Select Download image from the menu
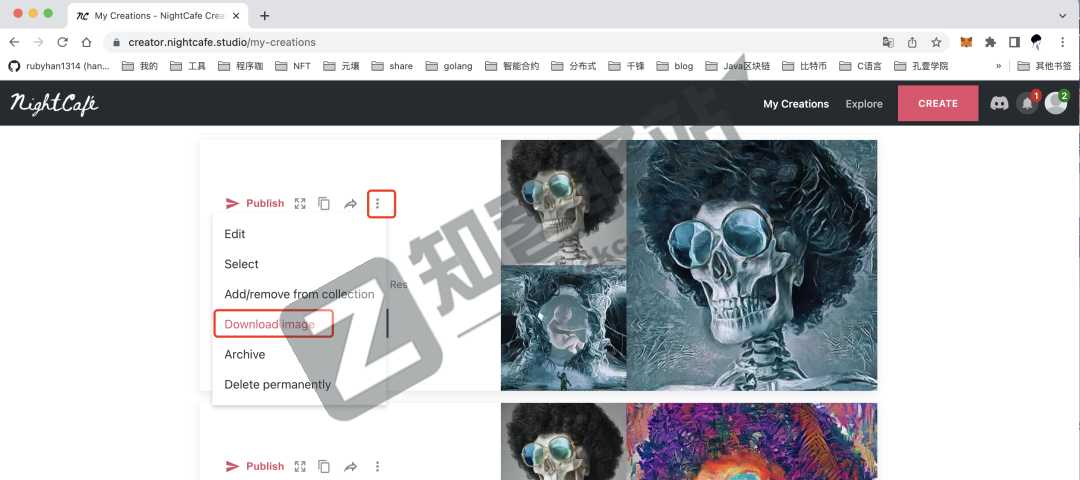 pos(270,324)
